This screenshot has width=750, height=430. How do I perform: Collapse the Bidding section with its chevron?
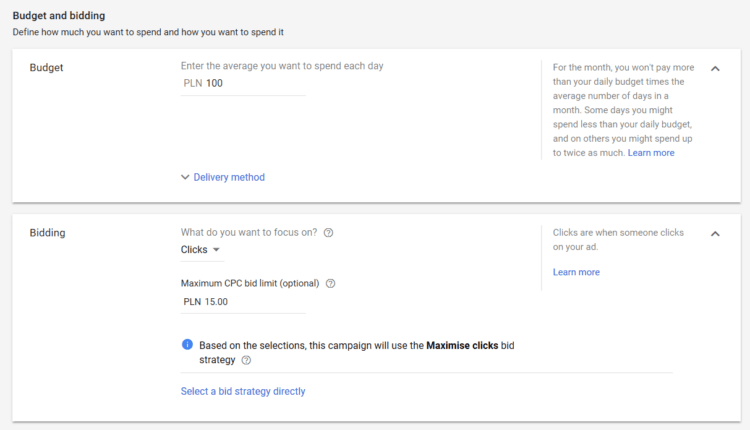(715, 234)
